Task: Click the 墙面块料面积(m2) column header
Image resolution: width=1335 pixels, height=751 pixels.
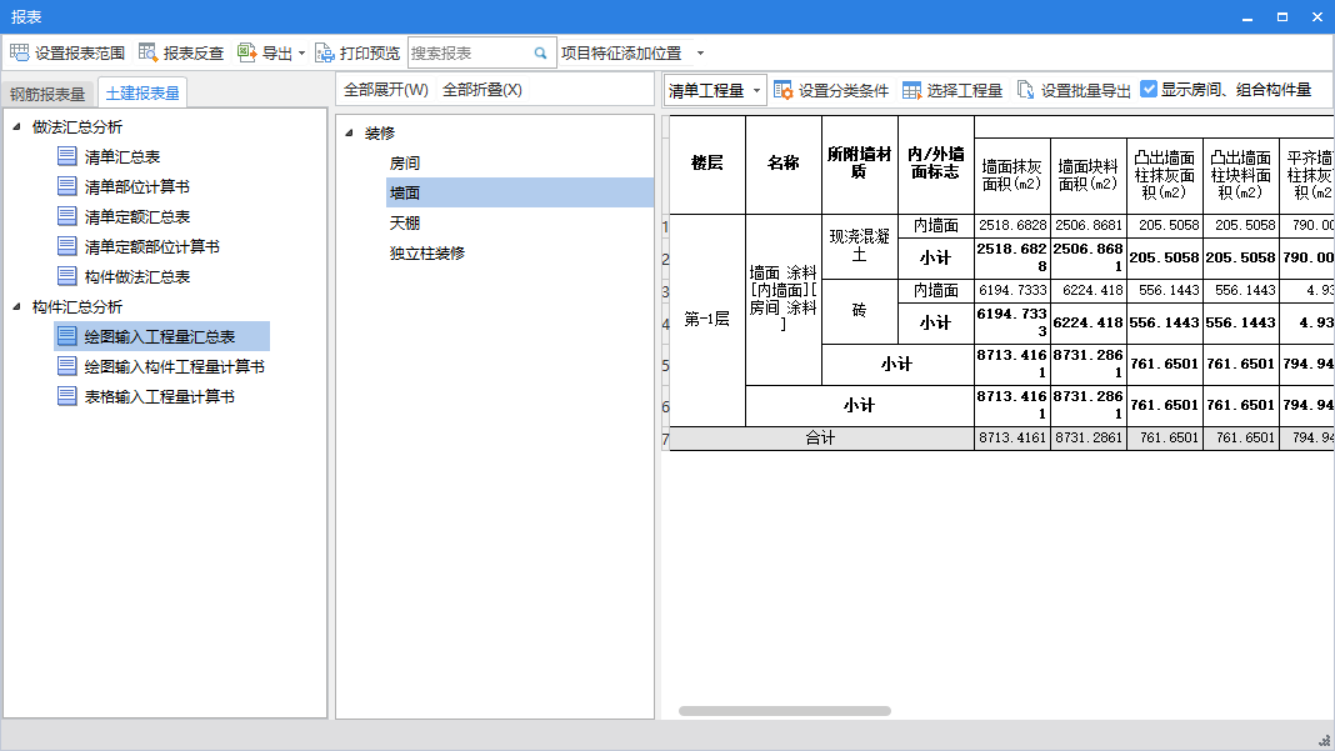Action: click(x=1088, y=176)
